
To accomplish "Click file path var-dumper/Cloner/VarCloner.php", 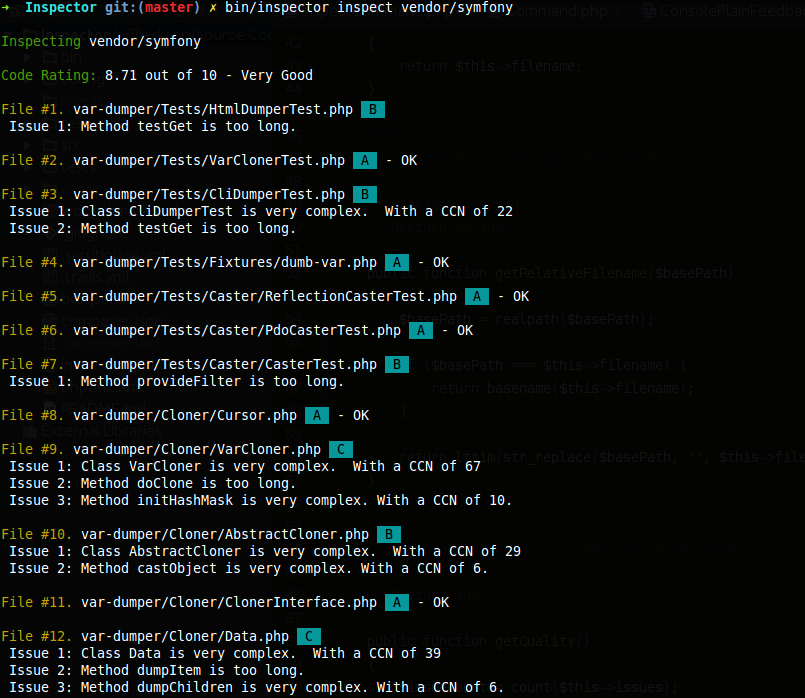I will [x=197, y=449].
